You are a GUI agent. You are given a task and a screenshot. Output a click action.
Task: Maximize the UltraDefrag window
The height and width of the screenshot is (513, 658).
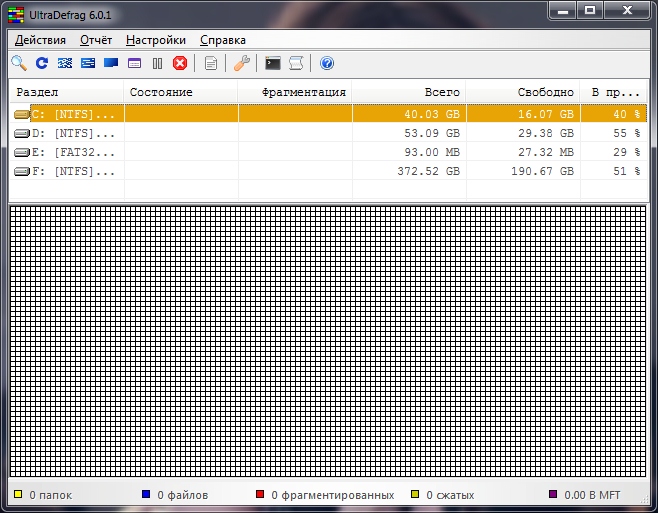click(x=590, y=10)
